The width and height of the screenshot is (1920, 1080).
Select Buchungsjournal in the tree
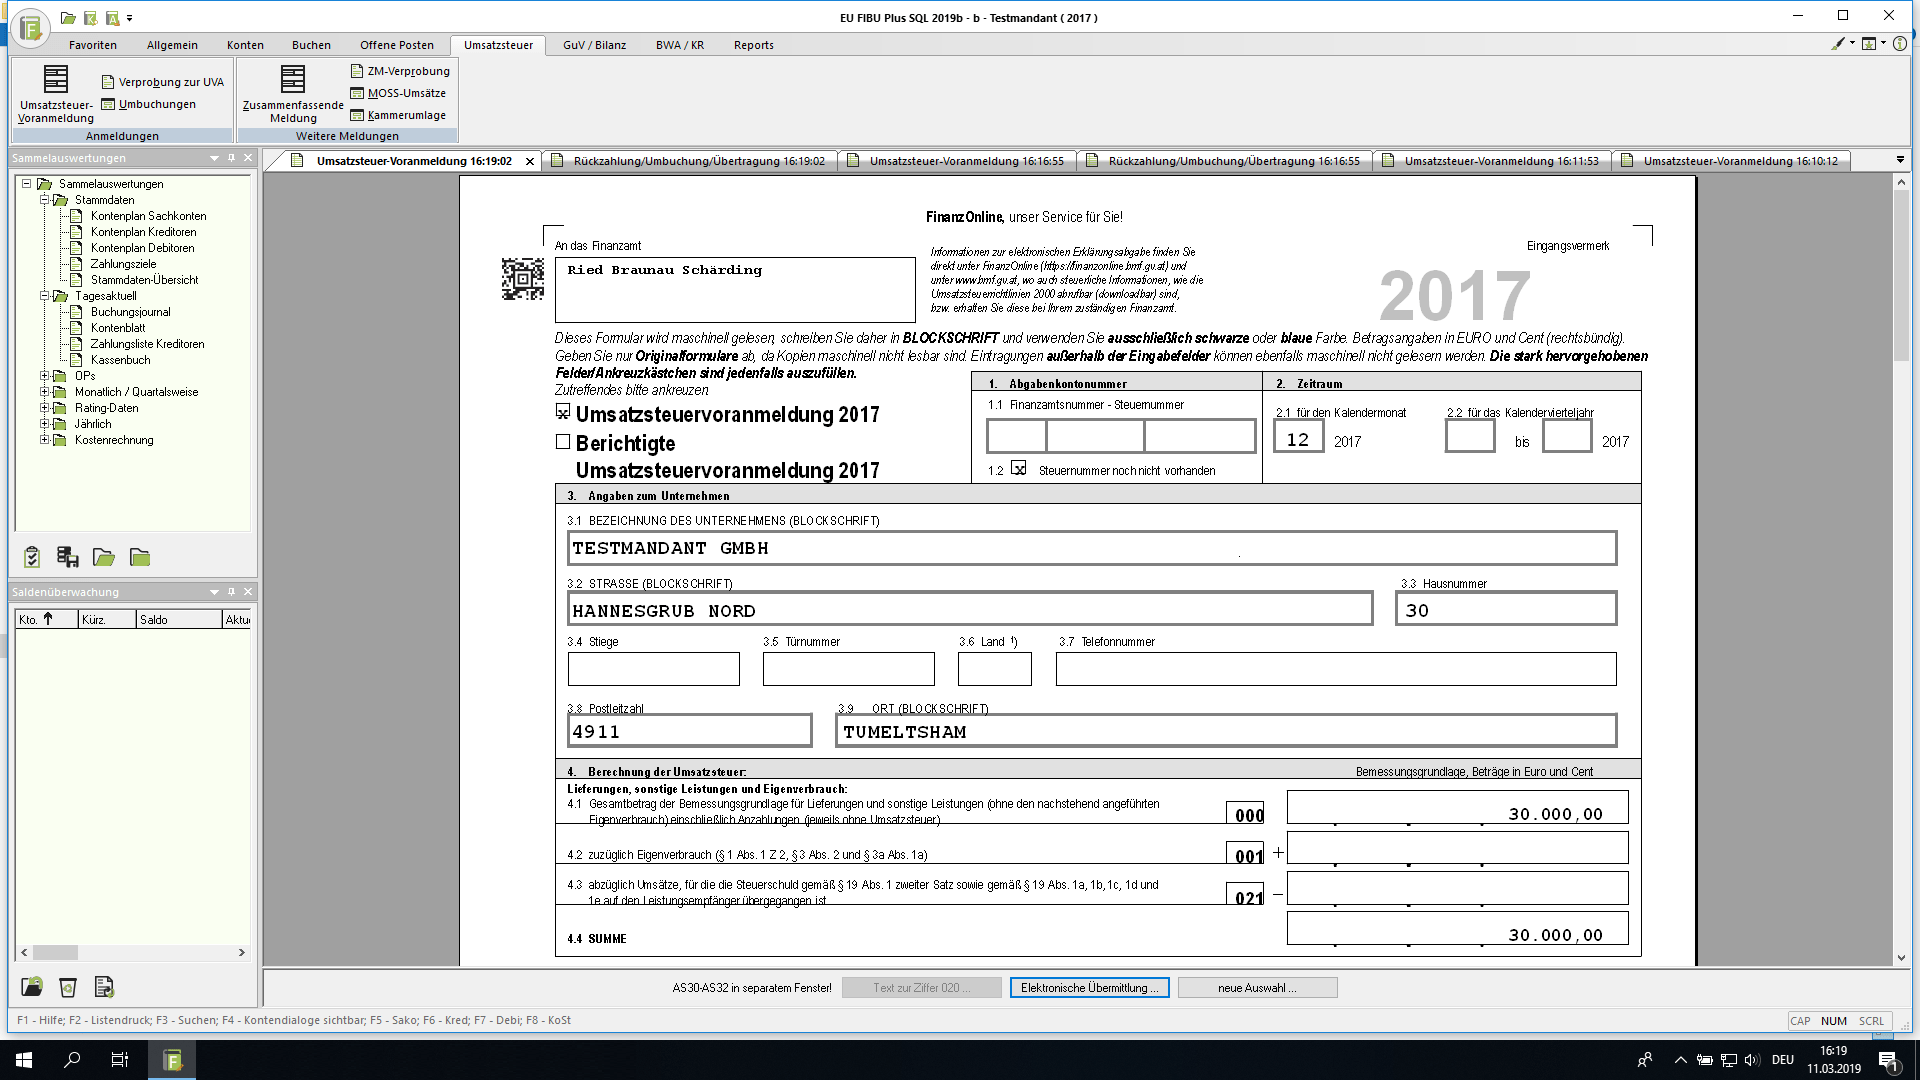pyautogui.click(x=130, y=312)
